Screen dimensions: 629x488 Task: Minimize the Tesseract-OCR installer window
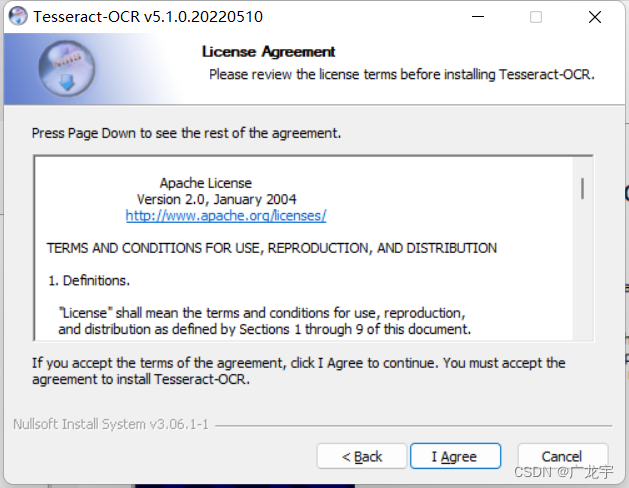click(478, 17)
